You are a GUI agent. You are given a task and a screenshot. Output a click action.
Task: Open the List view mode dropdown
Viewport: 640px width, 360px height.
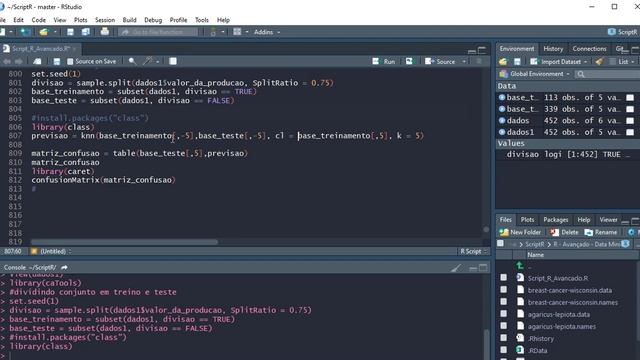pyautogui.click(x=622, y=62)
